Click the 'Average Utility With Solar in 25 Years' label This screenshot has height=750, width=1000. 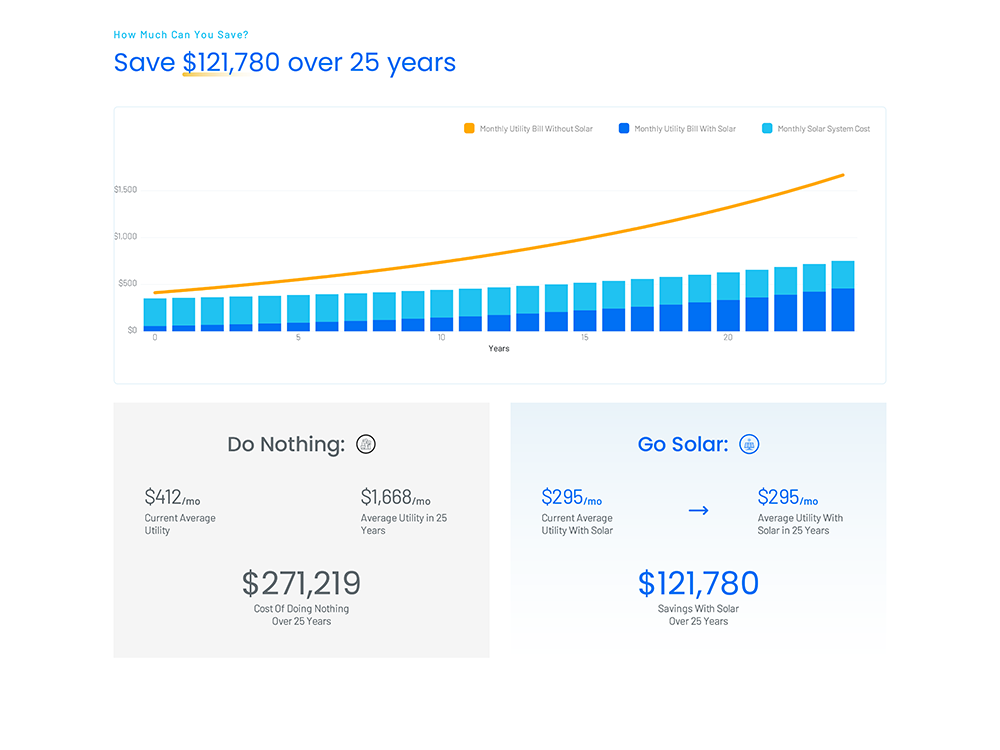tap(800, 524)
